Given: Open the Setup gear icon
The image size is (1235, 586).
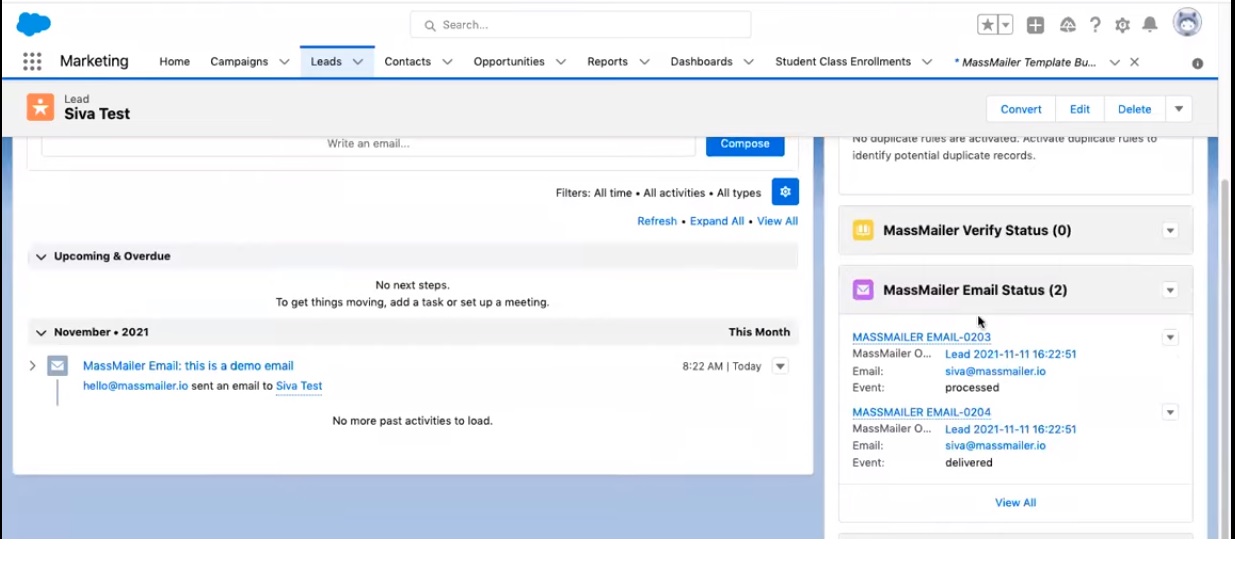Looking at the screenshot, I should point(1122,25).
